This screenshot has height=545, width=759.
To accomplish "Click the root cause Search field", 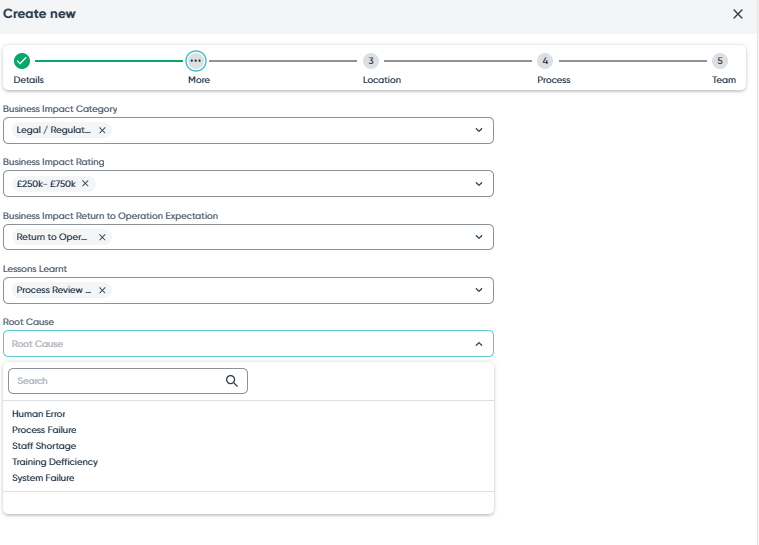I will pos(115,381).
